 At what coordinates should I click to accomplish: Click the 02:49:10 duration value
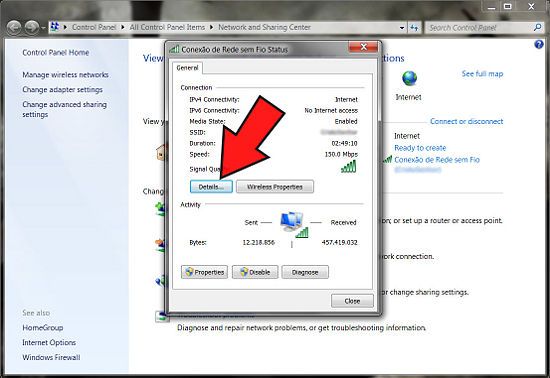pyautogui.click(x=344, y=143)
